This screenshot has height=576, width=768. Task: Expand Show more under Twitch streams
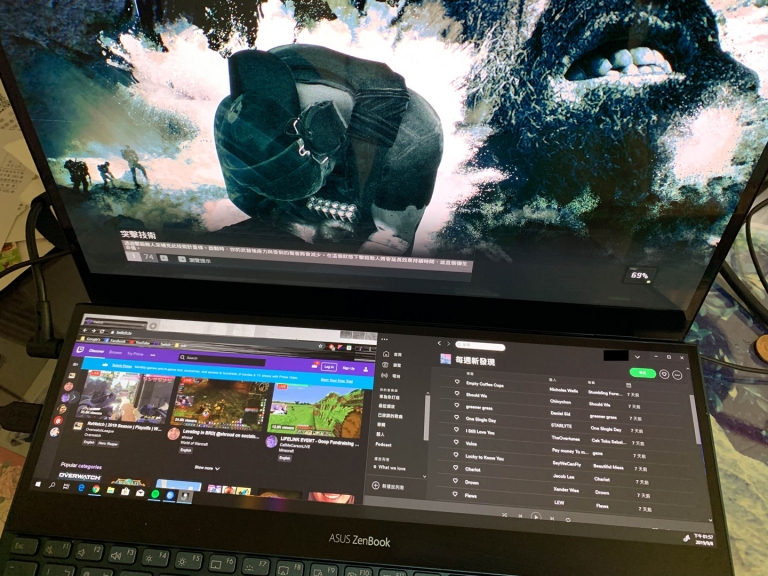(x=207, y=468)
